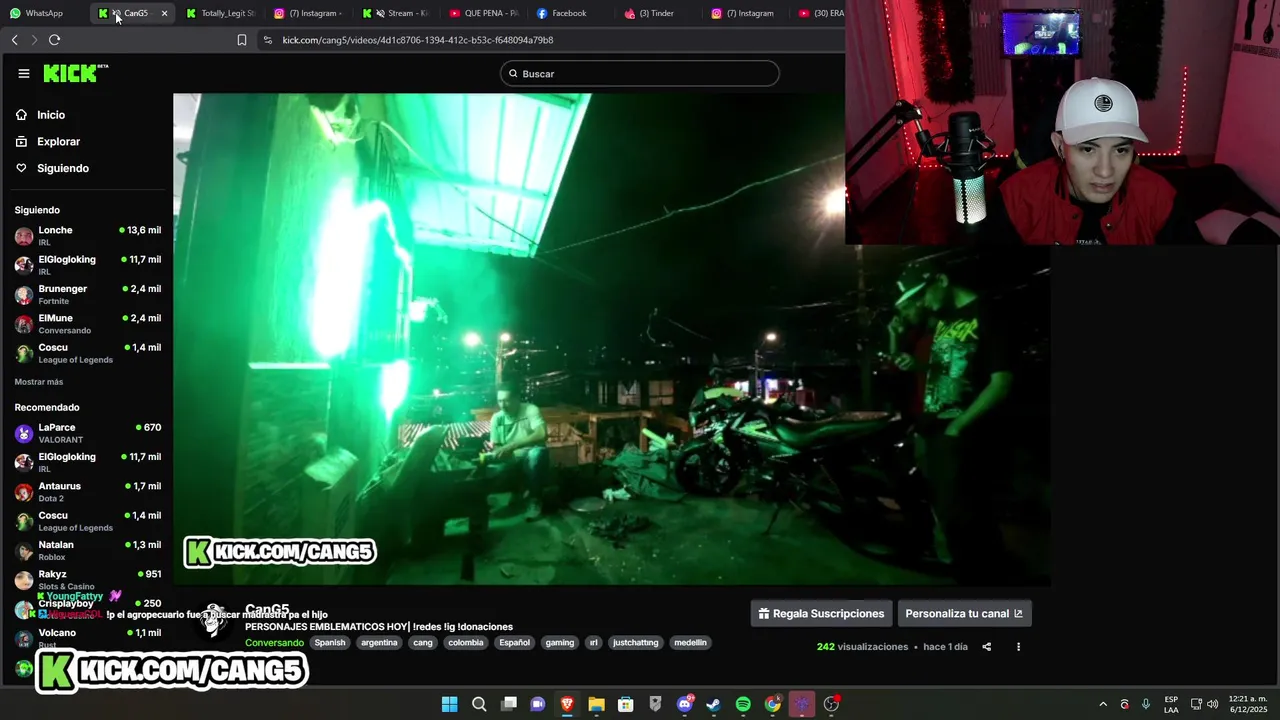Click the video player area

coord(611,340)
